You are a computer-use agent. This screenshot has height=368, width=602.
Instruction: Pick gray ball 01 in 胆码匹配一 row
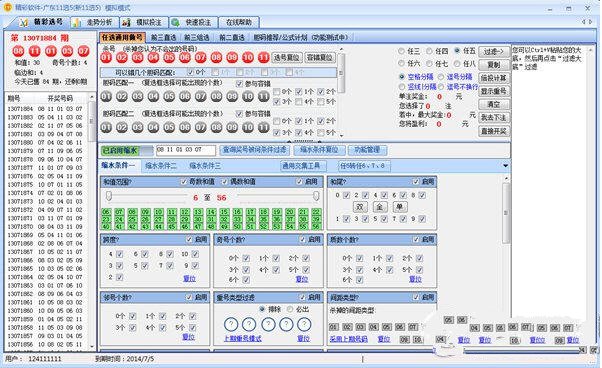106,96
